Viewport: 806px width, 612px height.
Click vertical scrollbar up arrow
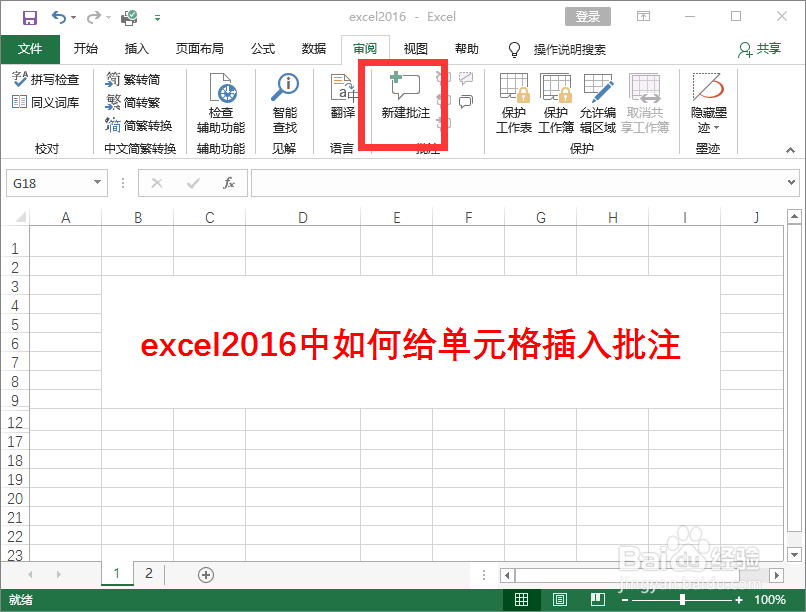pos(794,216)
